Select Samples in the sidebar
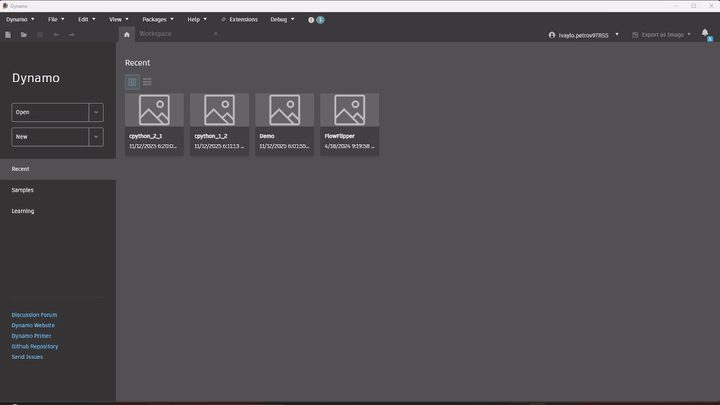Screen dimensions: 720x405 click(23, 190)
